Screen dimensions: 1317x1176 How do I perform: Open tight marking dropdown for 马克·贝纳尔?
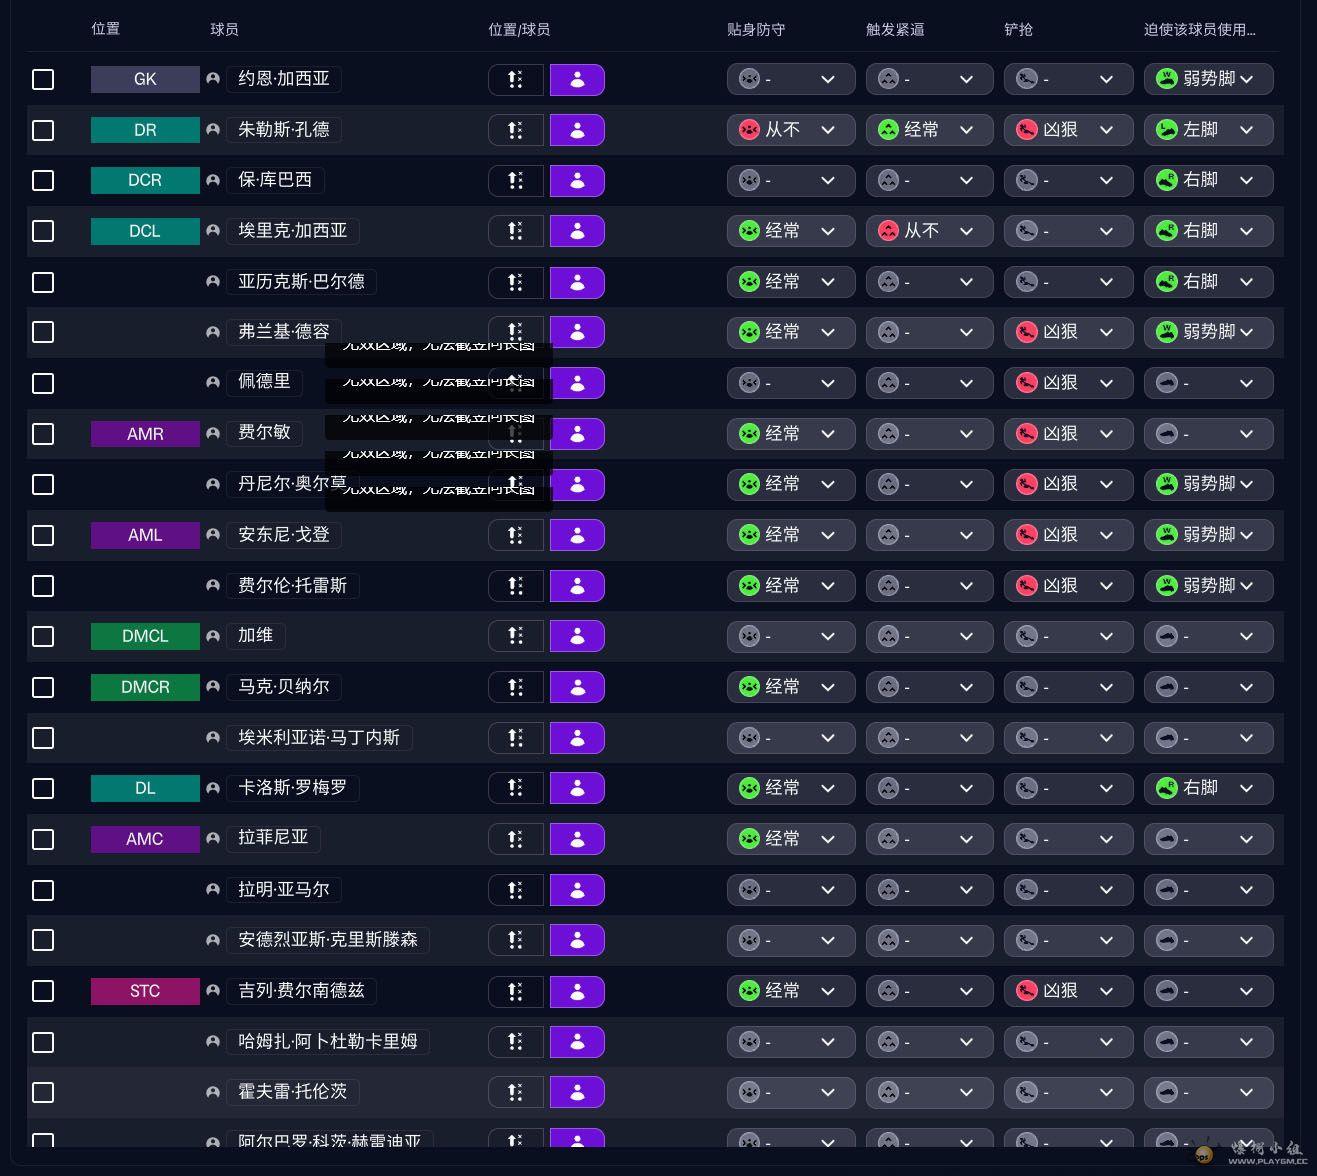tap(791, 687)
